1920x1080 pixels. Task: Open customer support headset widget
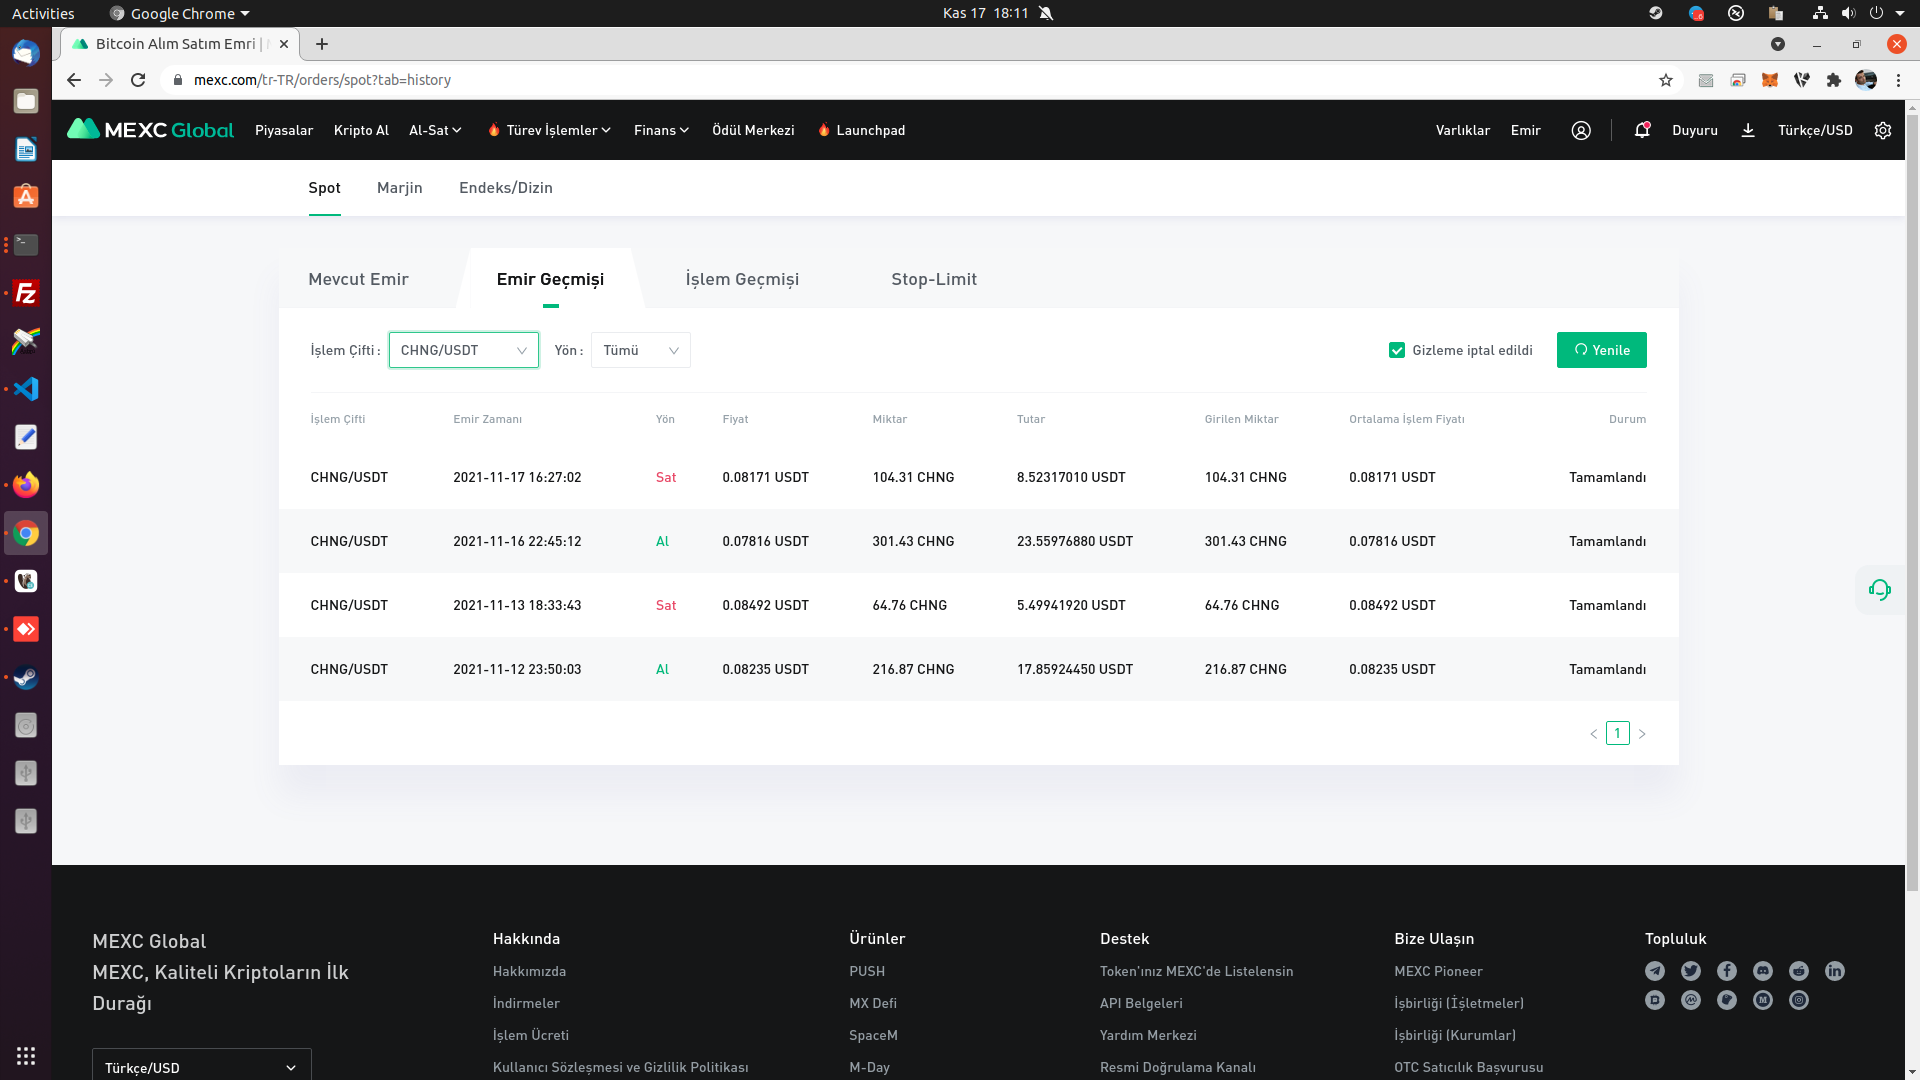click(1879, 590)
